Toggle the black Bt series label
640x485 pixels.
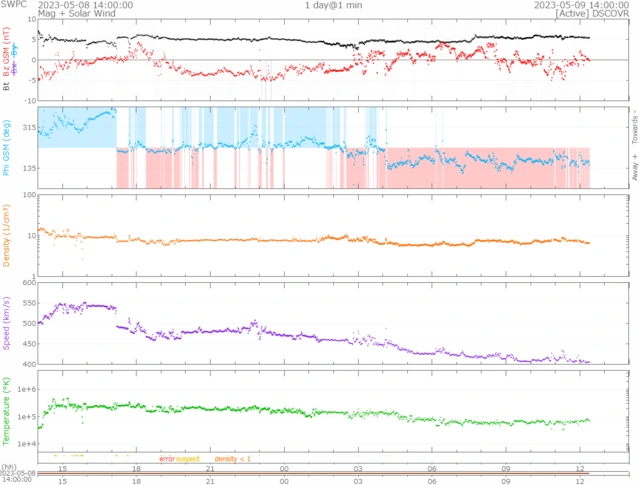point(7,86)
